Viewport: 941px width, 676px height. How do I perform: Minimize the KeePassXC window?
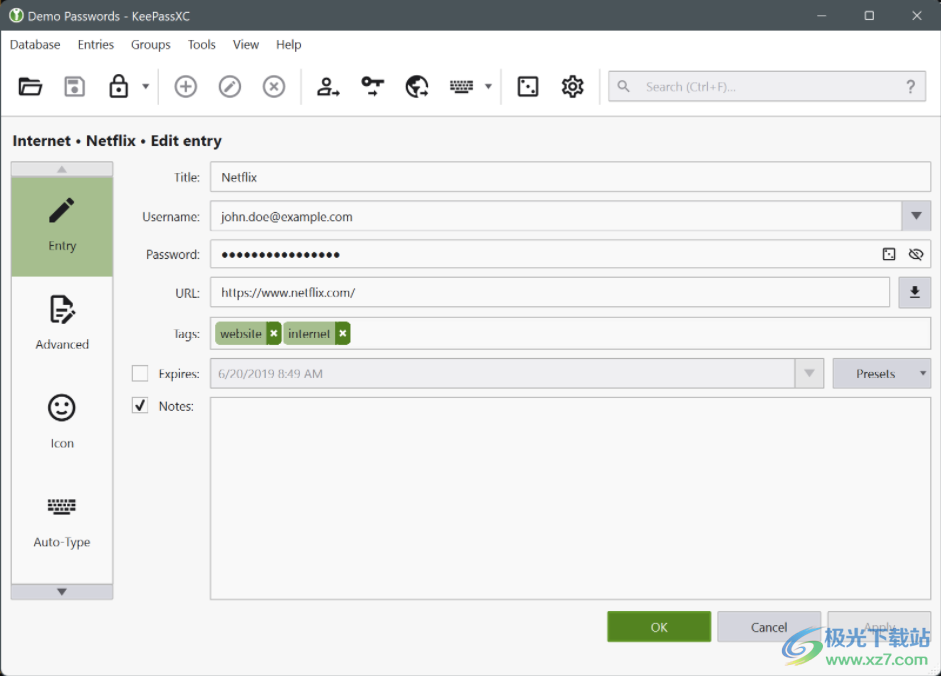click(822, 16)
